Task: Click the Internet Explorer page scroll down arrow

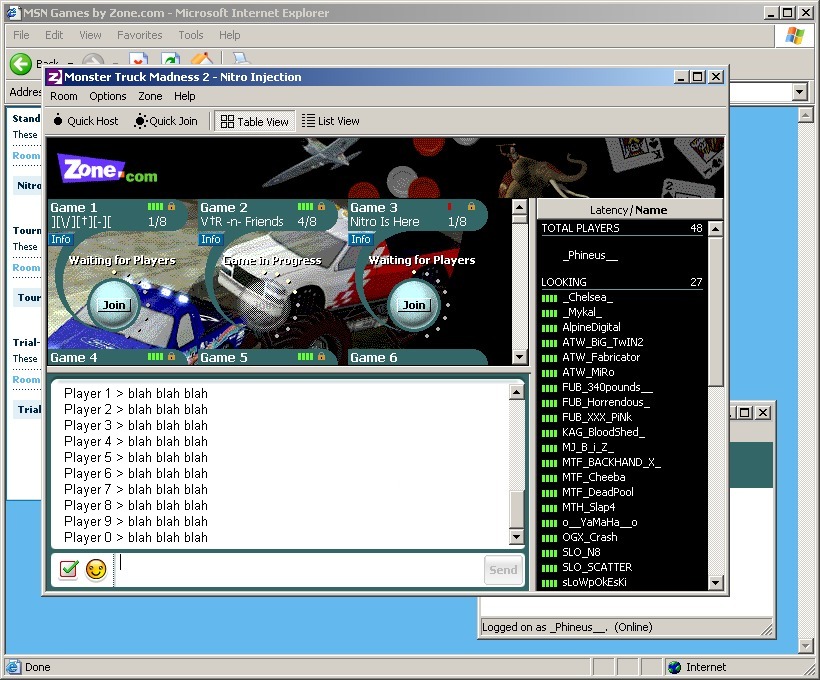Action: pos(806,647)
